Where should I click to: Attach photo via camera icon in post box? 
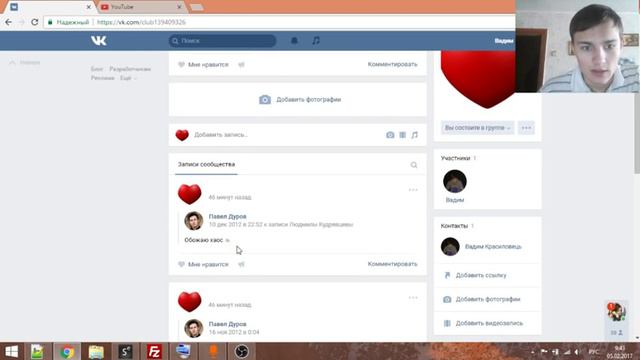click(x=390, y=135)
